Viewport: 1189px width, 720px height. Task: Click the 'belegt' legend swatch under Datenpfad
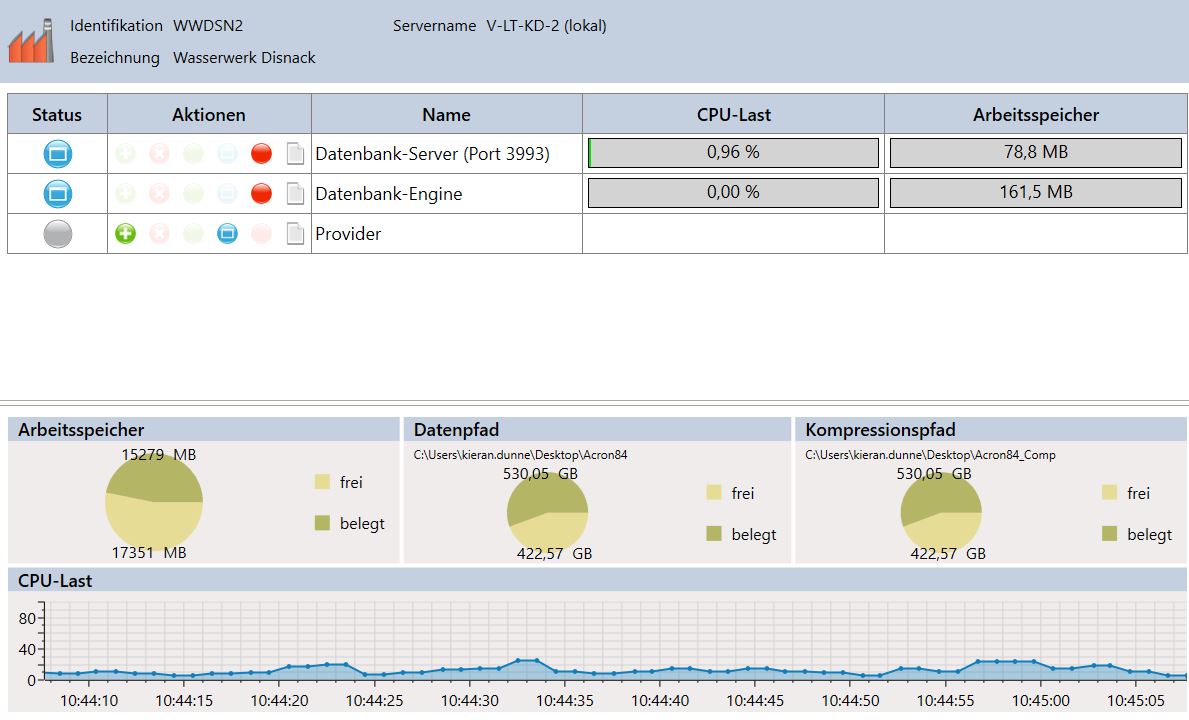714,534
